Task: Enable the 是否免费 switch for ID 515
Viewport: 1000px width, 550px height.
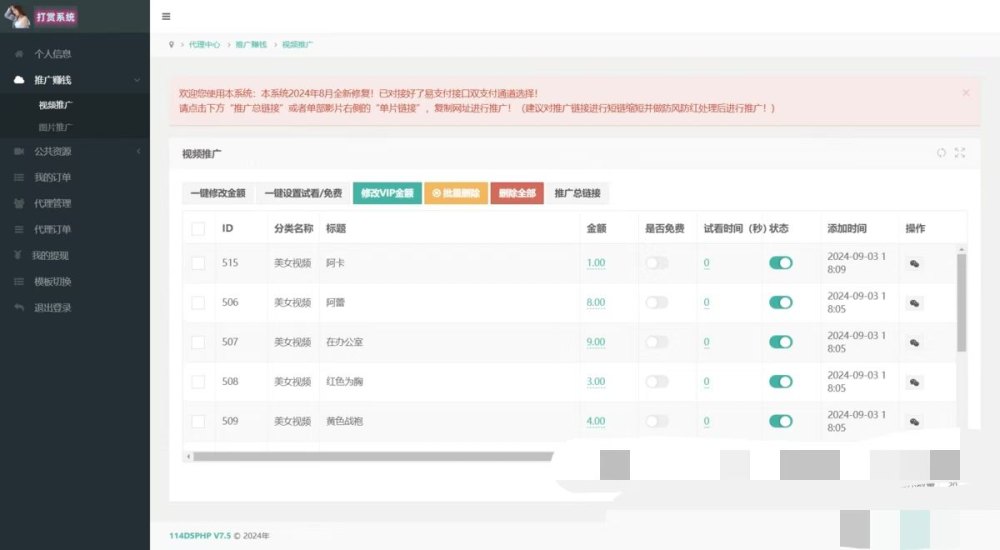Action: (656, 263)
